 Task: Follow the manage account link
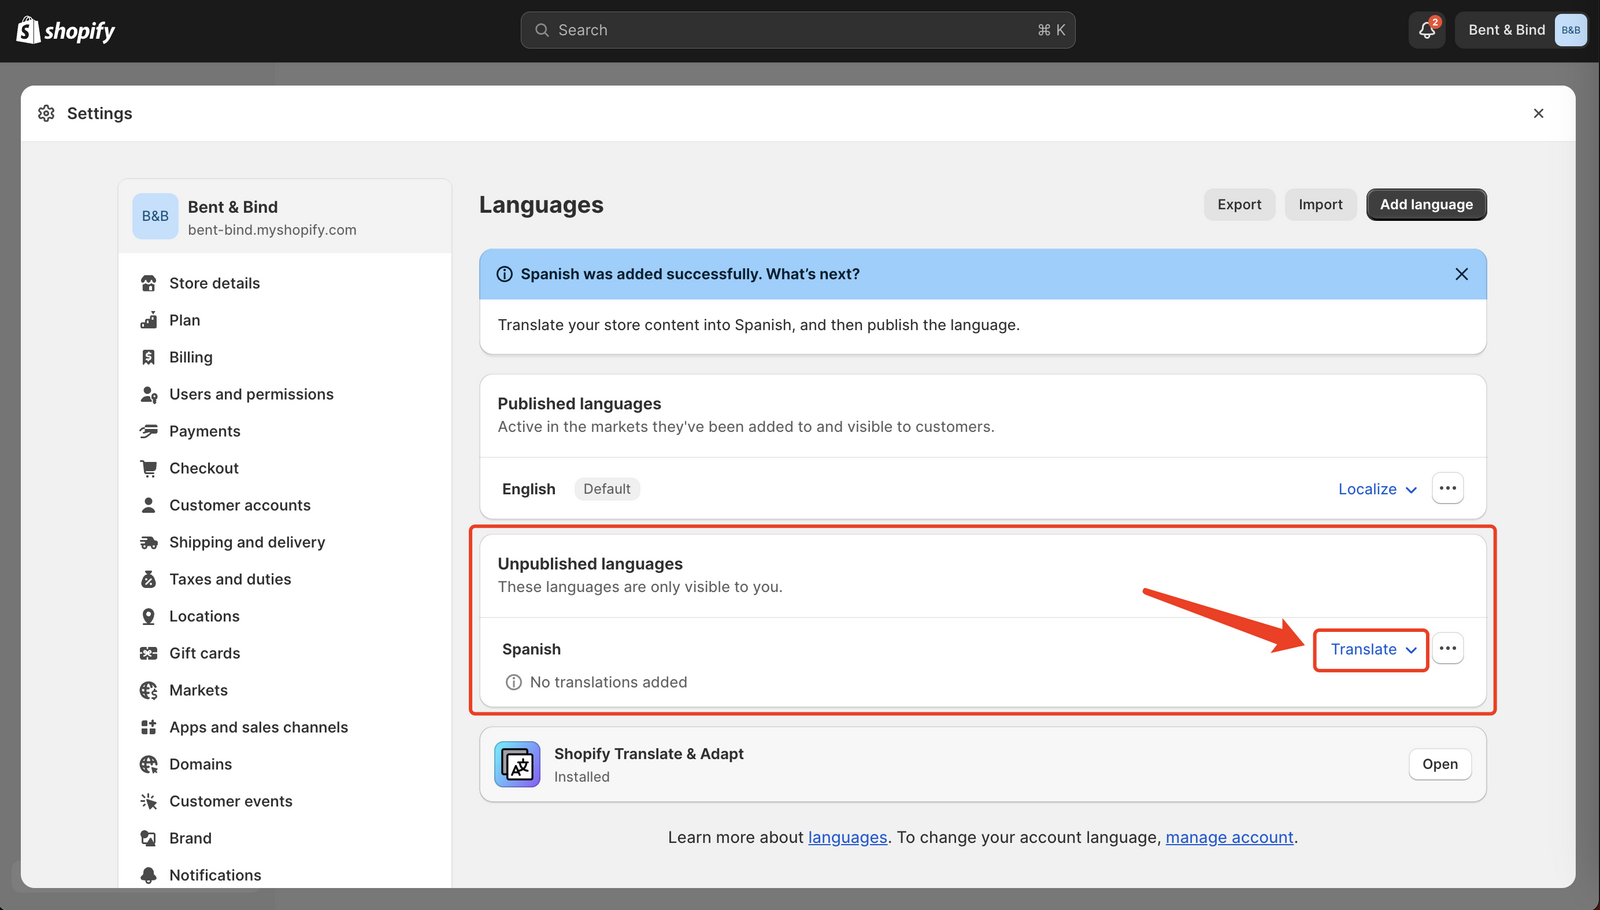point(1229,838)
